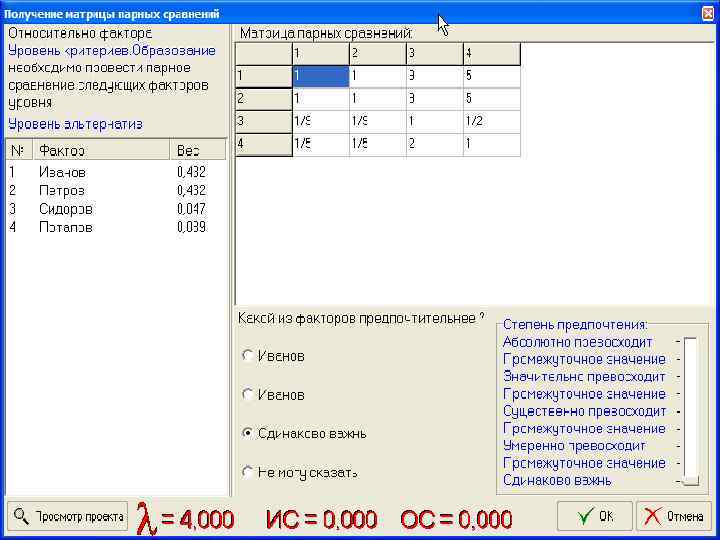This screenshot has width=720, height=540.
Task: Select the Иванов row in factor list
Action: pyautogui.click(x=116, y=172)
